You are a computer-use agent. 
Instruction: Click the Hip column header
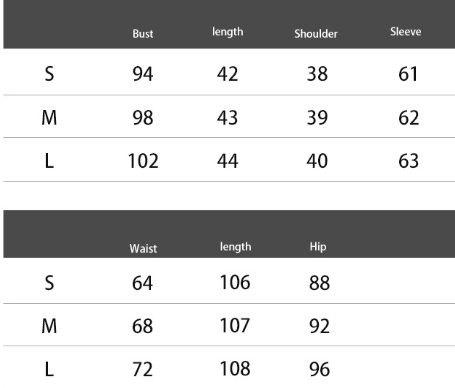point(318,247)
